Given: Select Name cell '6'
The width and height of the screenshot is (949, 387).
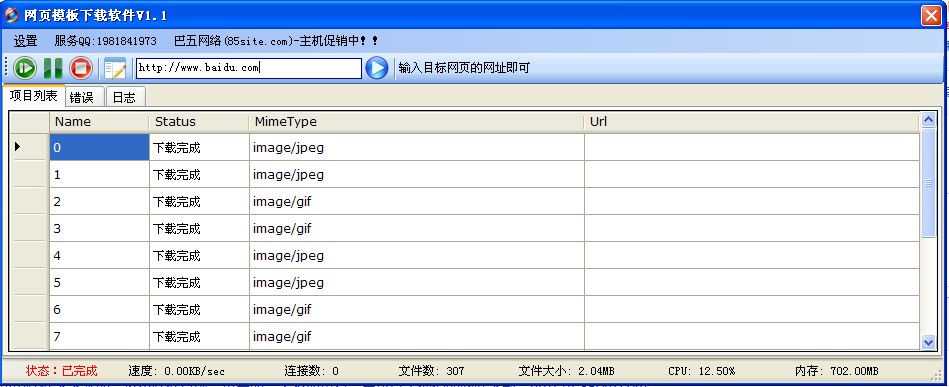Looking at the screenshot, I should coord(99,309).
